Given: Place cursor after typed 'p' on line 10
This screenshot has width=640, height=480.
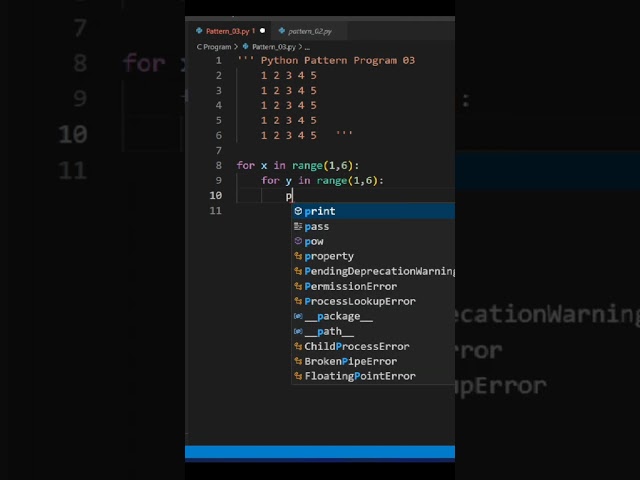Looking at the screenshot, I should point(292,196).
